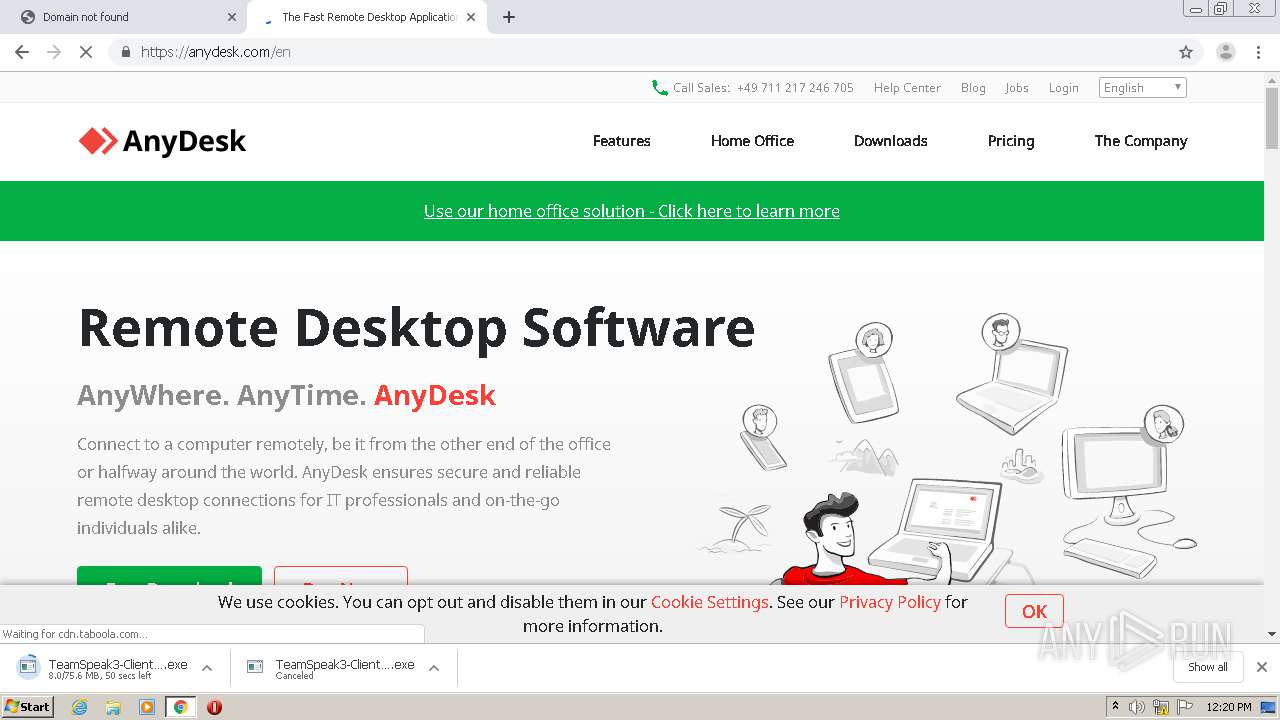Viewport: 1280px width, 720px height.
Task: Click the Action Center flag icon
Action: [1185, 707]
